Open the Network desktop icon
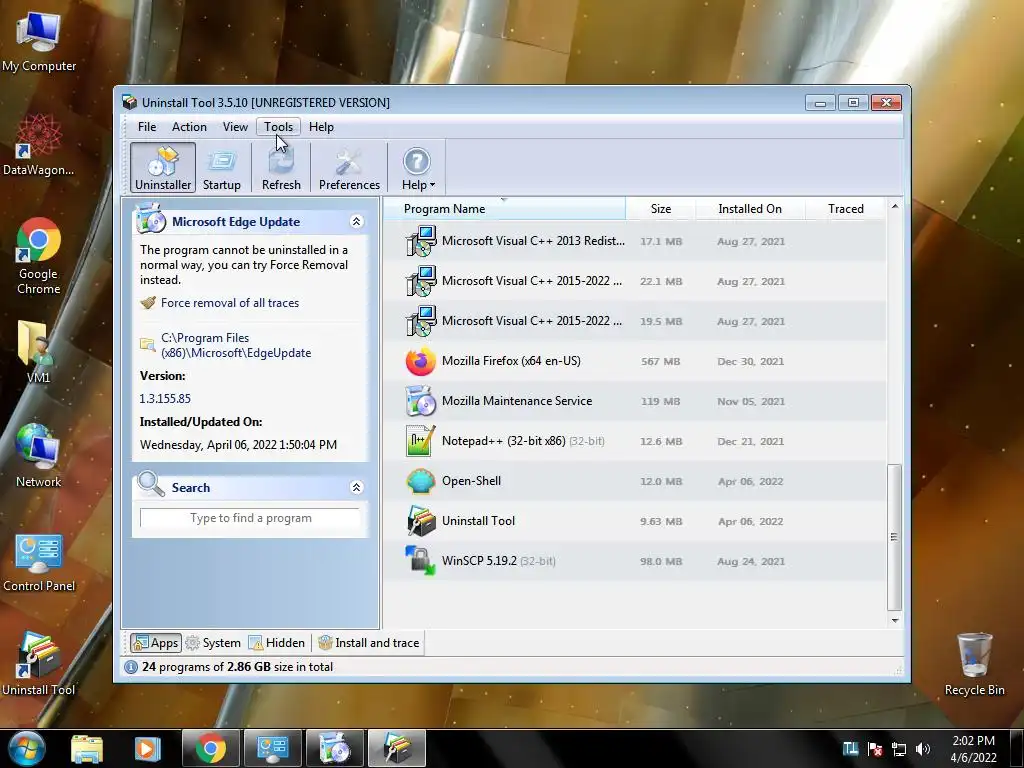 pyautogui.click(x=39, y=455)
